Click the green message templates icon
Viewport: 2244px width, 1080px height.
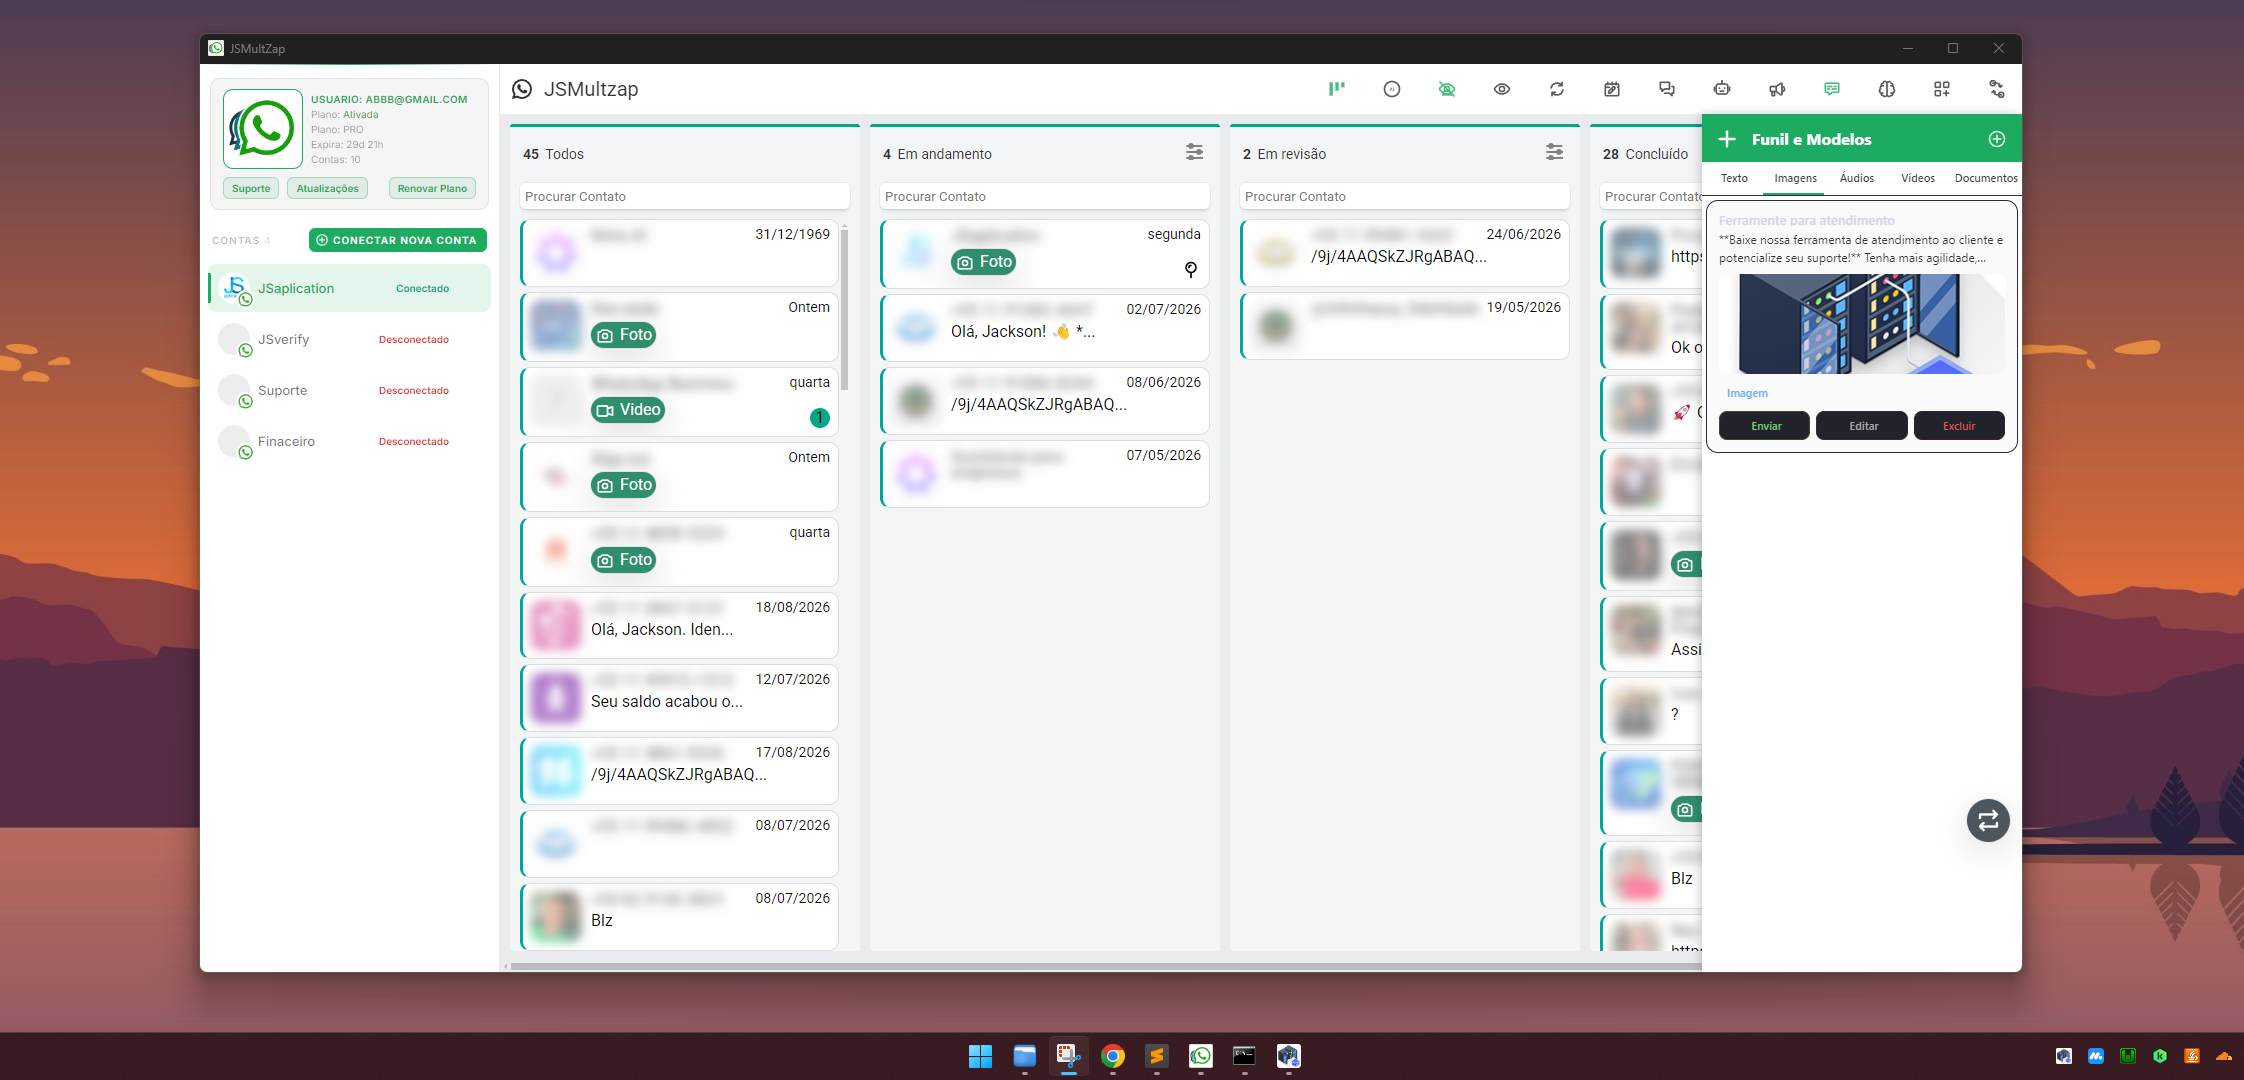[x=1831, y=89]
